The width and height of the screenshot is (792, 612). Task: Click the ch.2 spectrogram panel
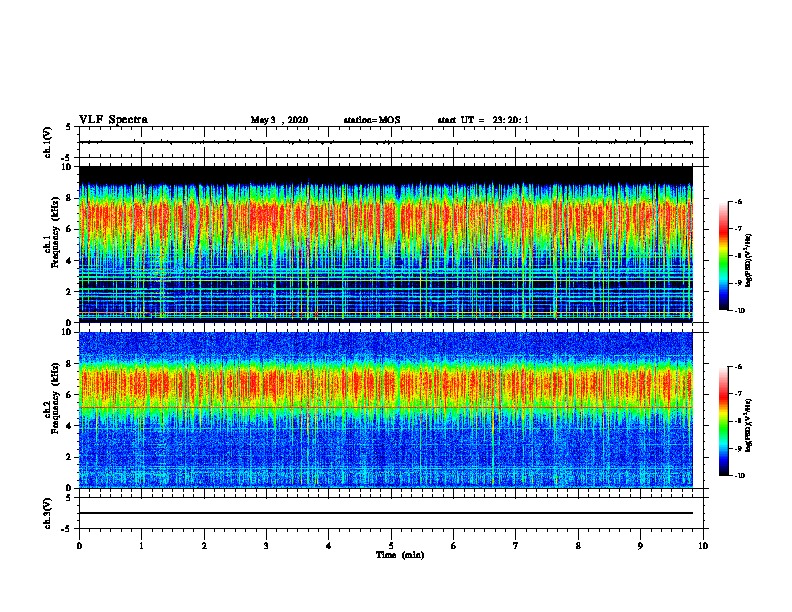[x=385, y=410]
